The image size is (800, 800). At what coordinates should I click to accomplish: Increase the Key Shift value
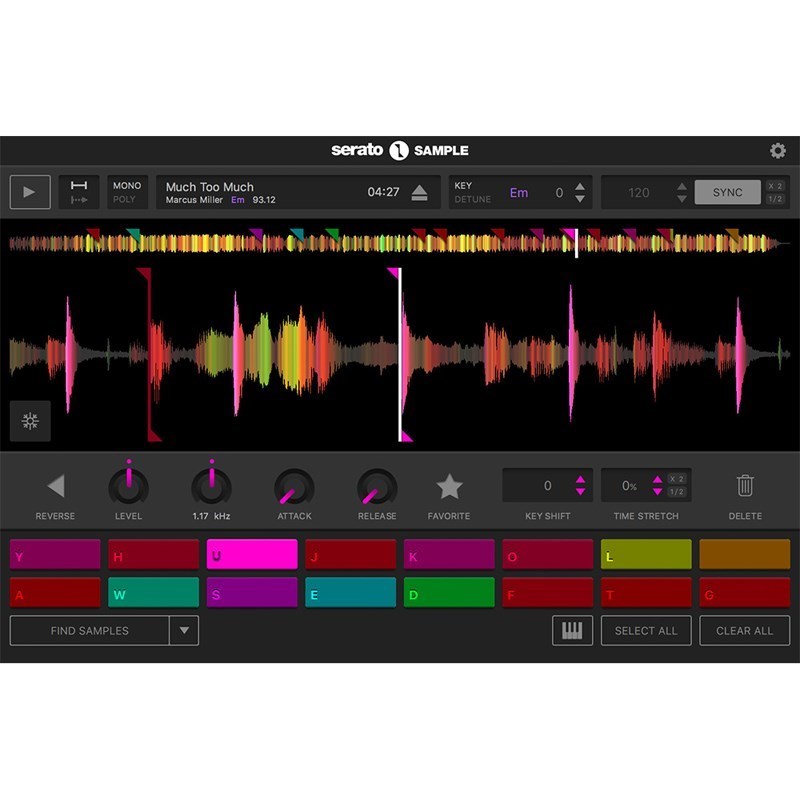[580, 480]
